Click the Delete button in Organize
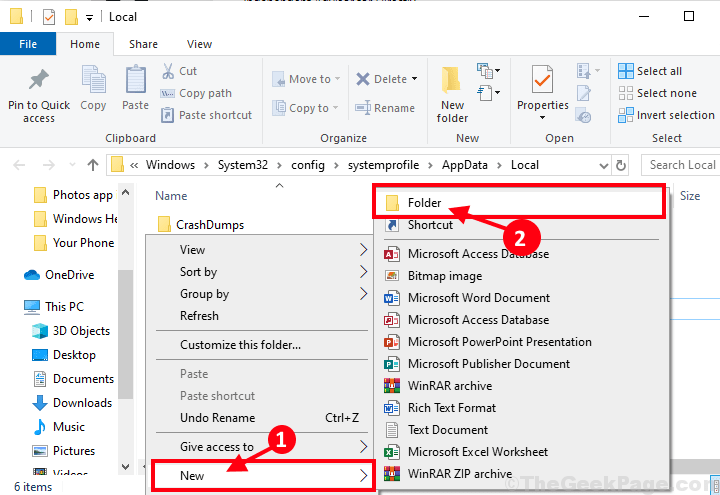Screen dimensions: 720x495 387,79
